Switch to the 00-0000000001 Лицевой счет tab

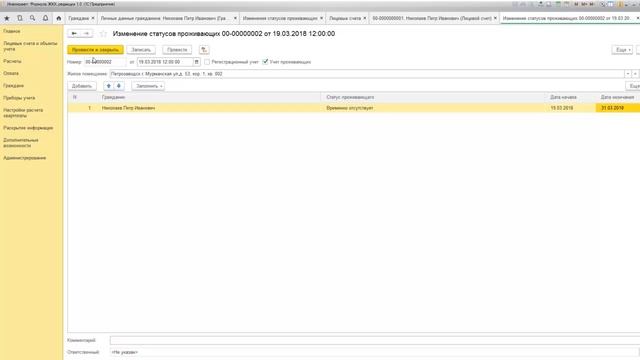432,18
